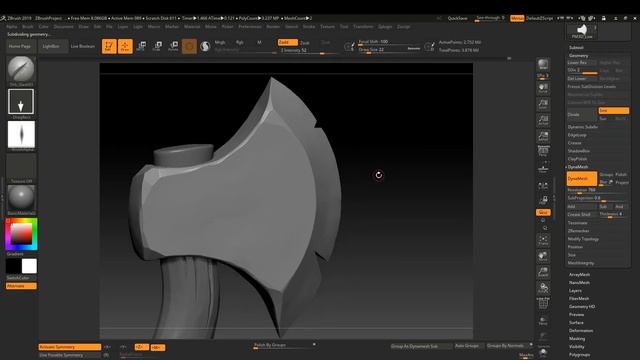
Task: Open the DragRect stroke selector
Action: pyautogui.click(x=21, y=102)
